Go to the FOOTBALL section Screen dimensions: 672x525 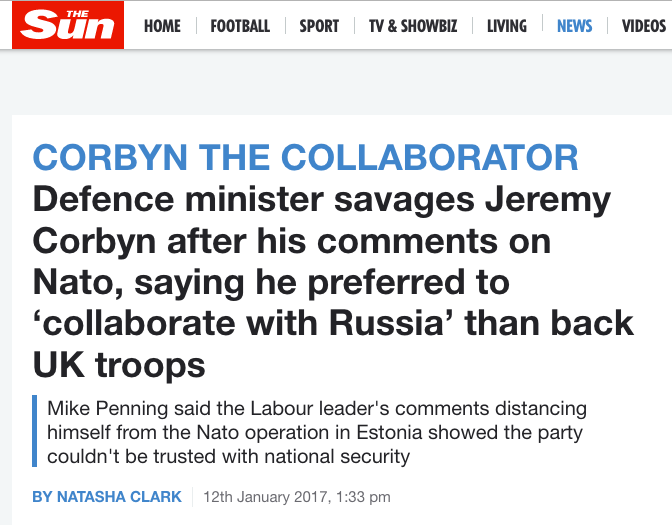[x=240, y=26]
